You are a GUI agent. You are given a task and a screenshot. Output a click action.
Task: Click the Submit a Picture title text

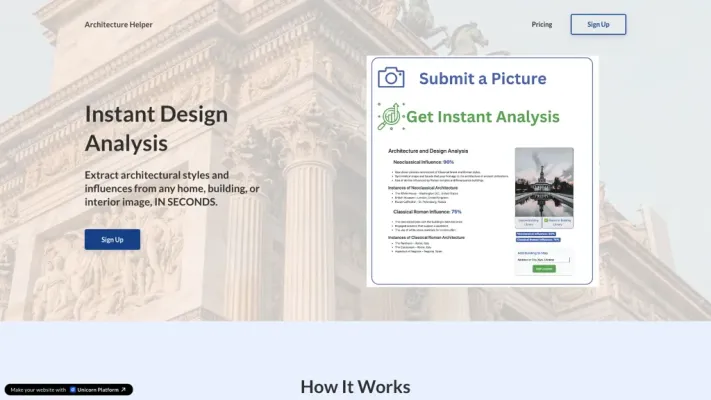[482, 78]
